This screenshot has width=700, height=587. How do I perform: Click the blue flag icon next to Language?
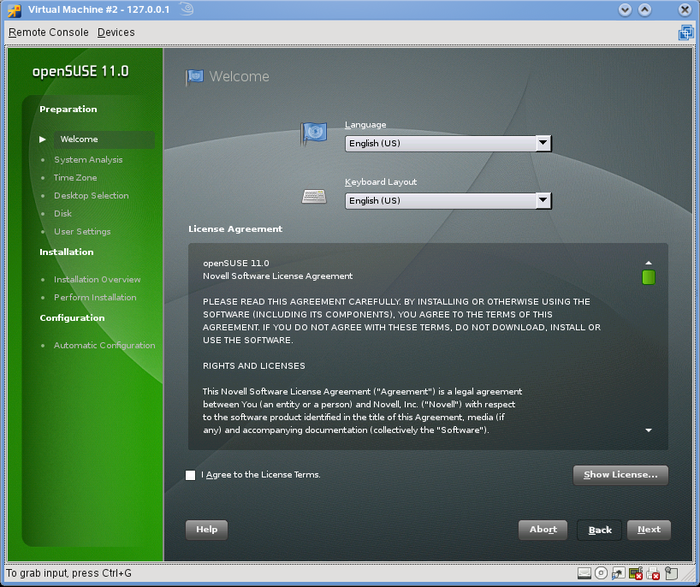click(314, 134)
